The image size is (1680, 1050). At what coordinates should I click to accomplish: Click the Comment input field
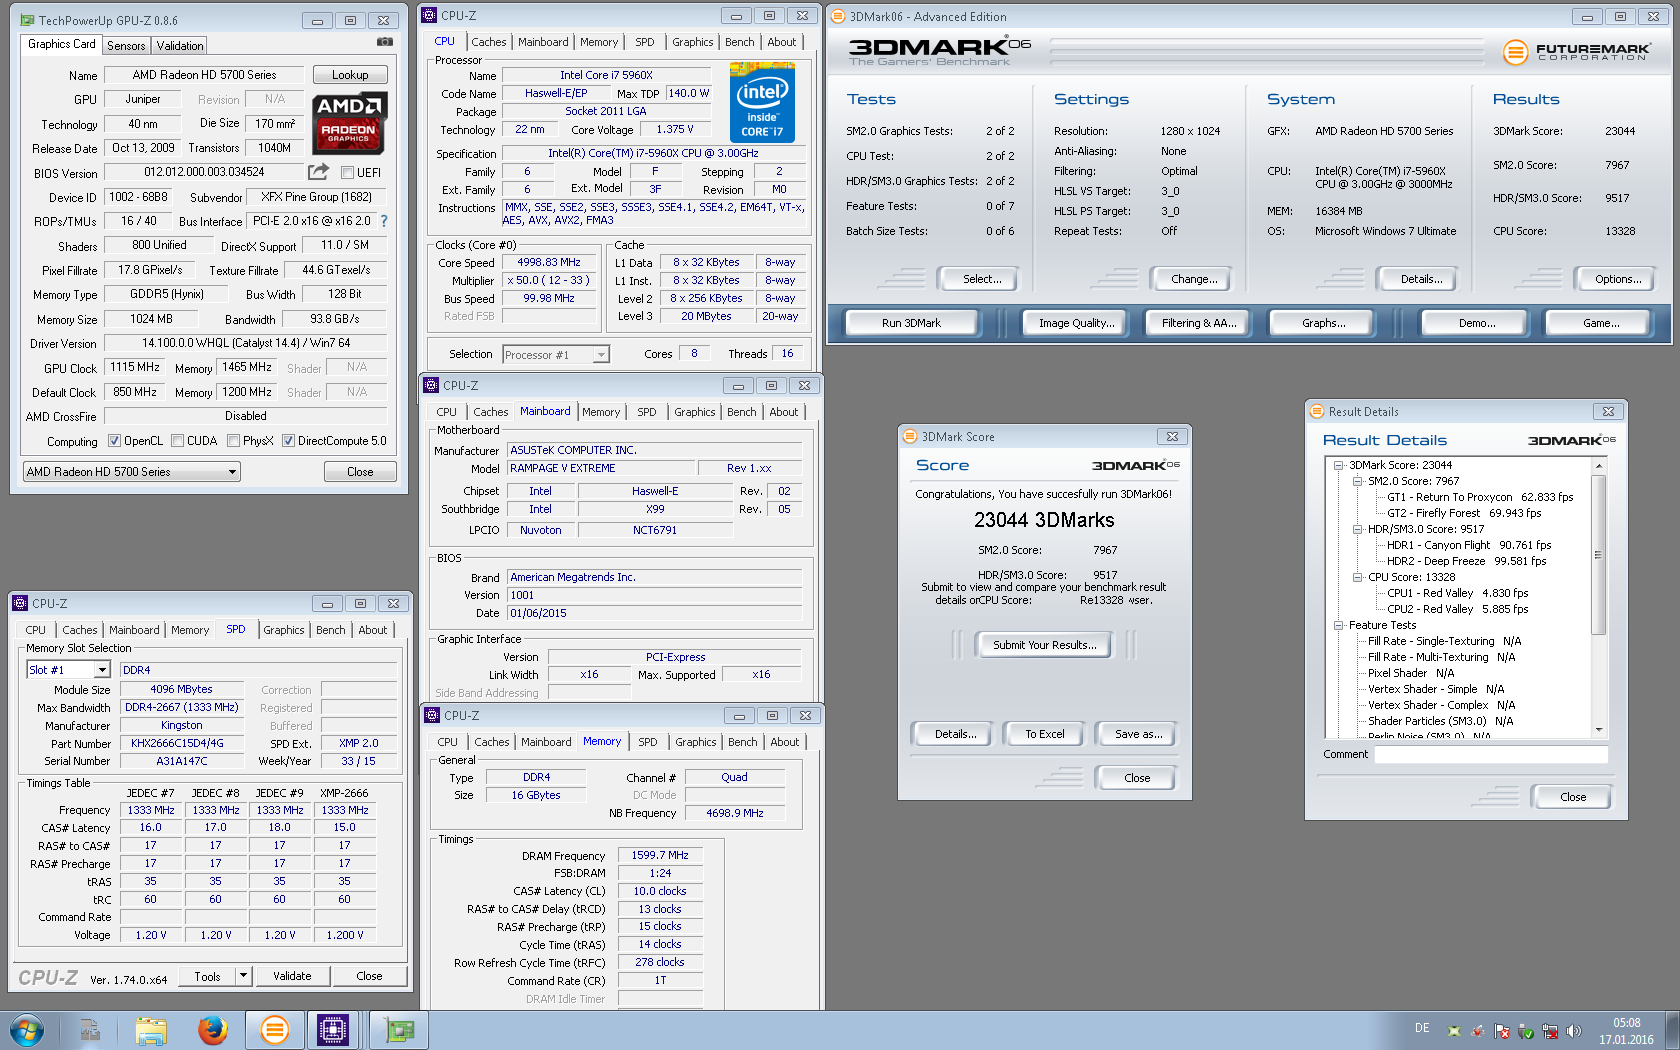click(1491, 755)
